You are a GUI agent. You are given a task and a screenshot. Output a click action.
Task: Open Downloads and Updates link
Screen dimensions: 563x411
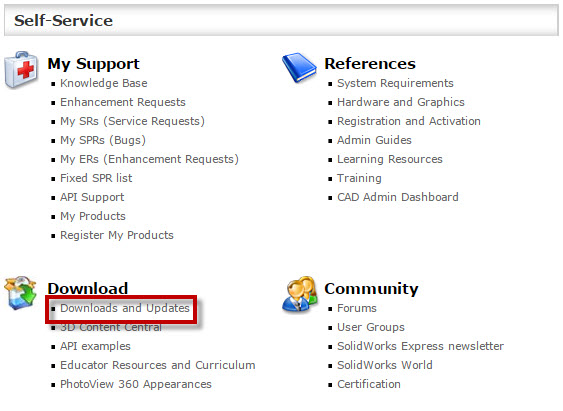point(125,308)
